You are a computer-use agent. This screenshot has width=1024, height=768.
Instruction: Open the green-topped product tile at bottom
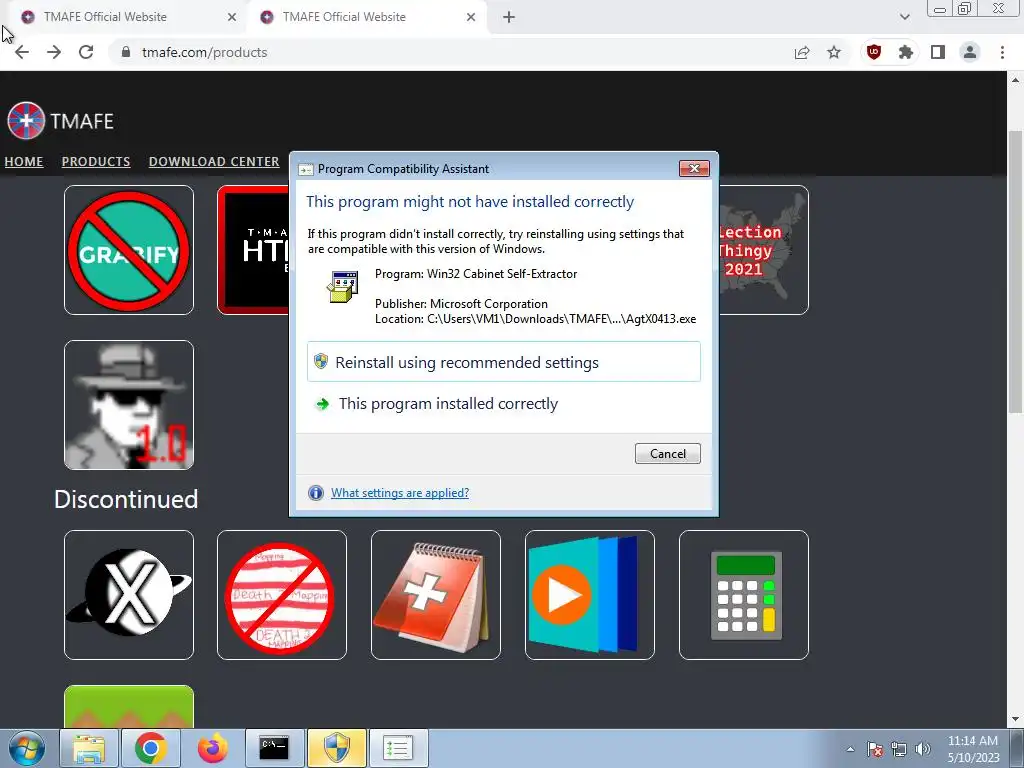tap(129, 707)
